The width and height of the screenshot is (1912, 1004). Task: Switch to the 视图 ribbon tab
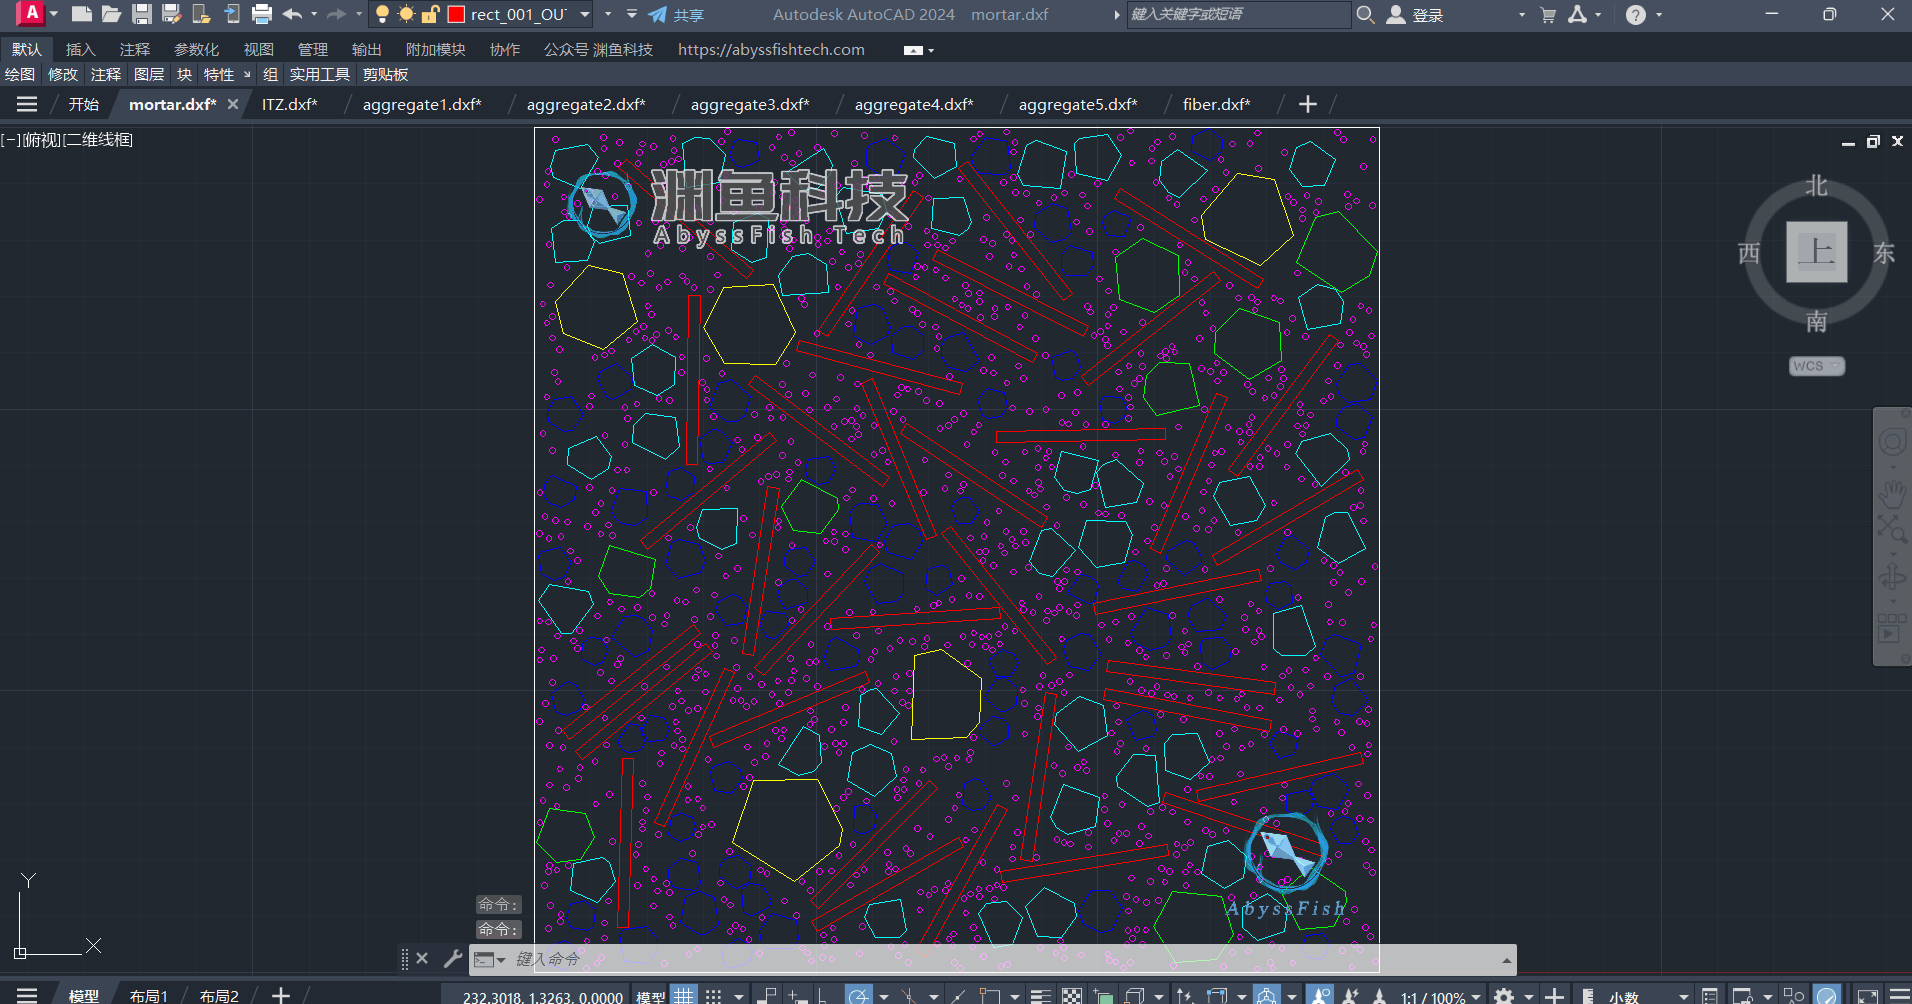[258, 49]
